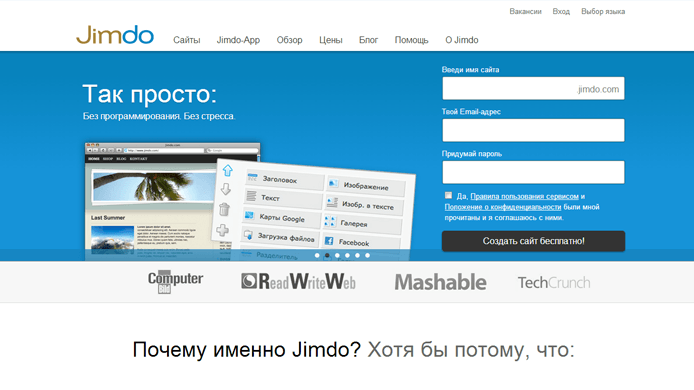Open Правила пользования сервисом link
The width and height of the screenshot is (694, 390).
[524, 196]
